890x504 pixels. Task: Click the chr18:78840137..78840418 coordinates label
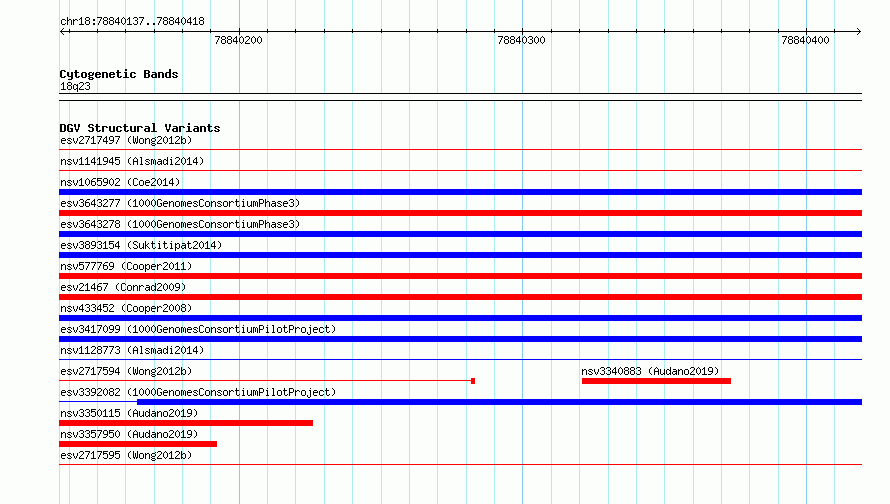pos(132,22)
